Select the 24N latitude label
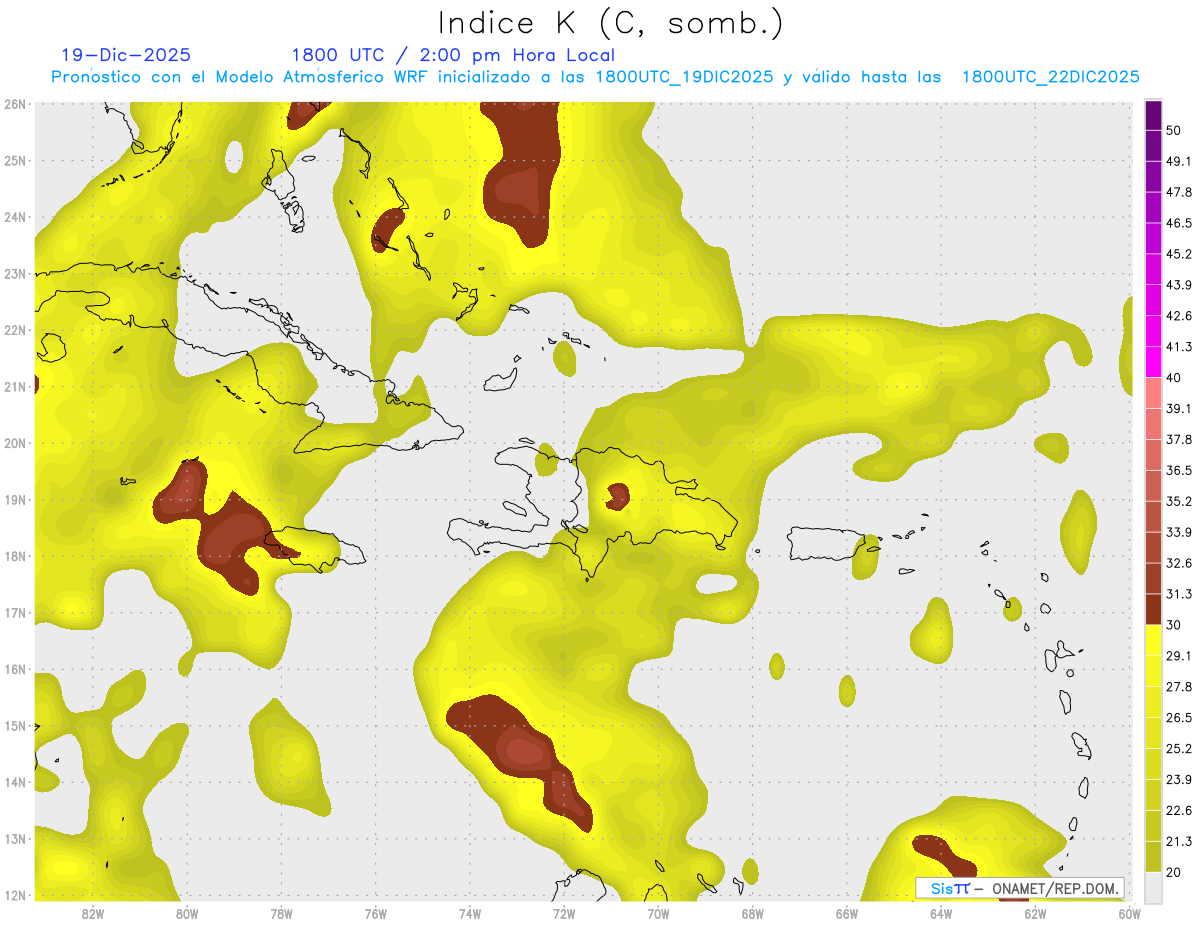 [x=14, y=217]
